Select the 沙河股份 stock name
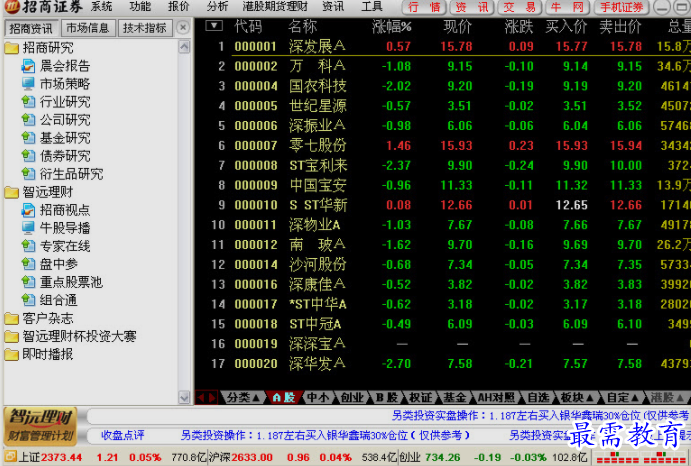This screenshot has height=466, width=691. [x=318, y=265]
